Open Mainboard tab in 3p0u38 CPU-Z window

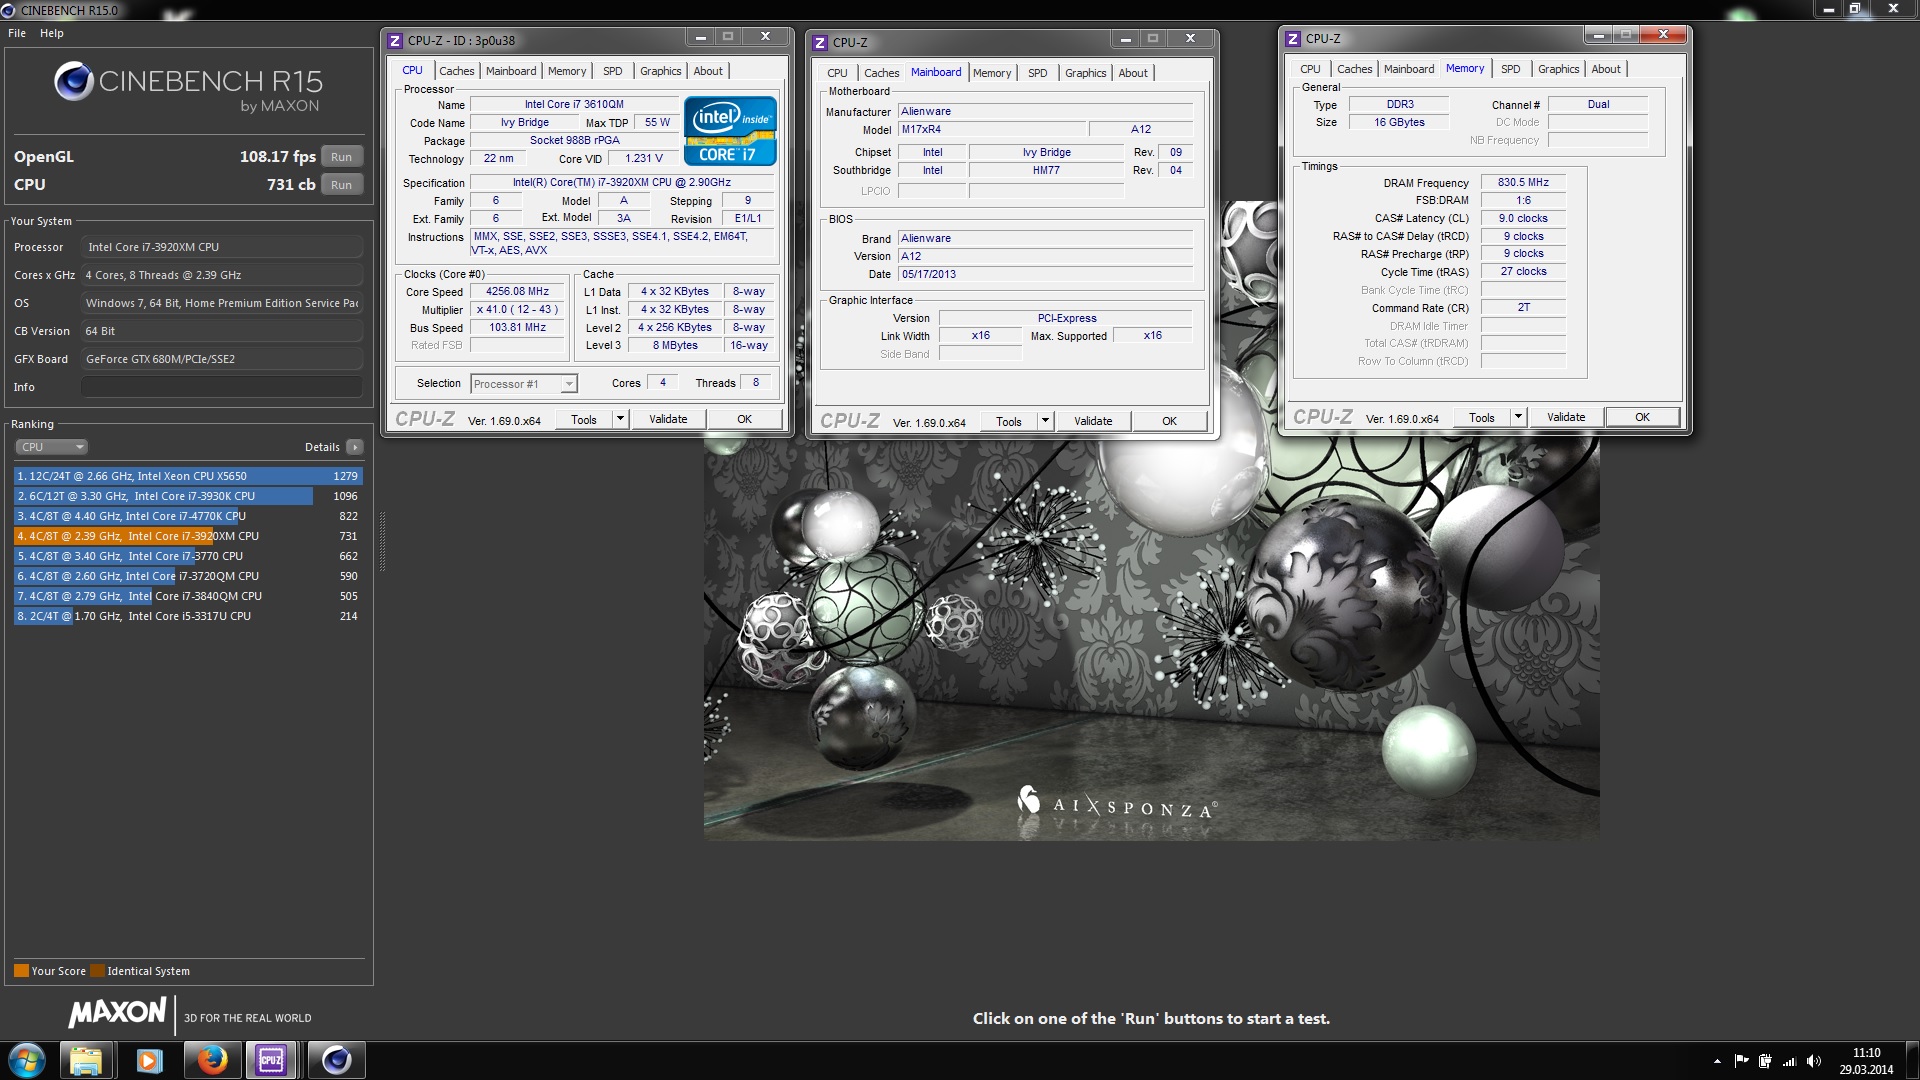(511, 71)
